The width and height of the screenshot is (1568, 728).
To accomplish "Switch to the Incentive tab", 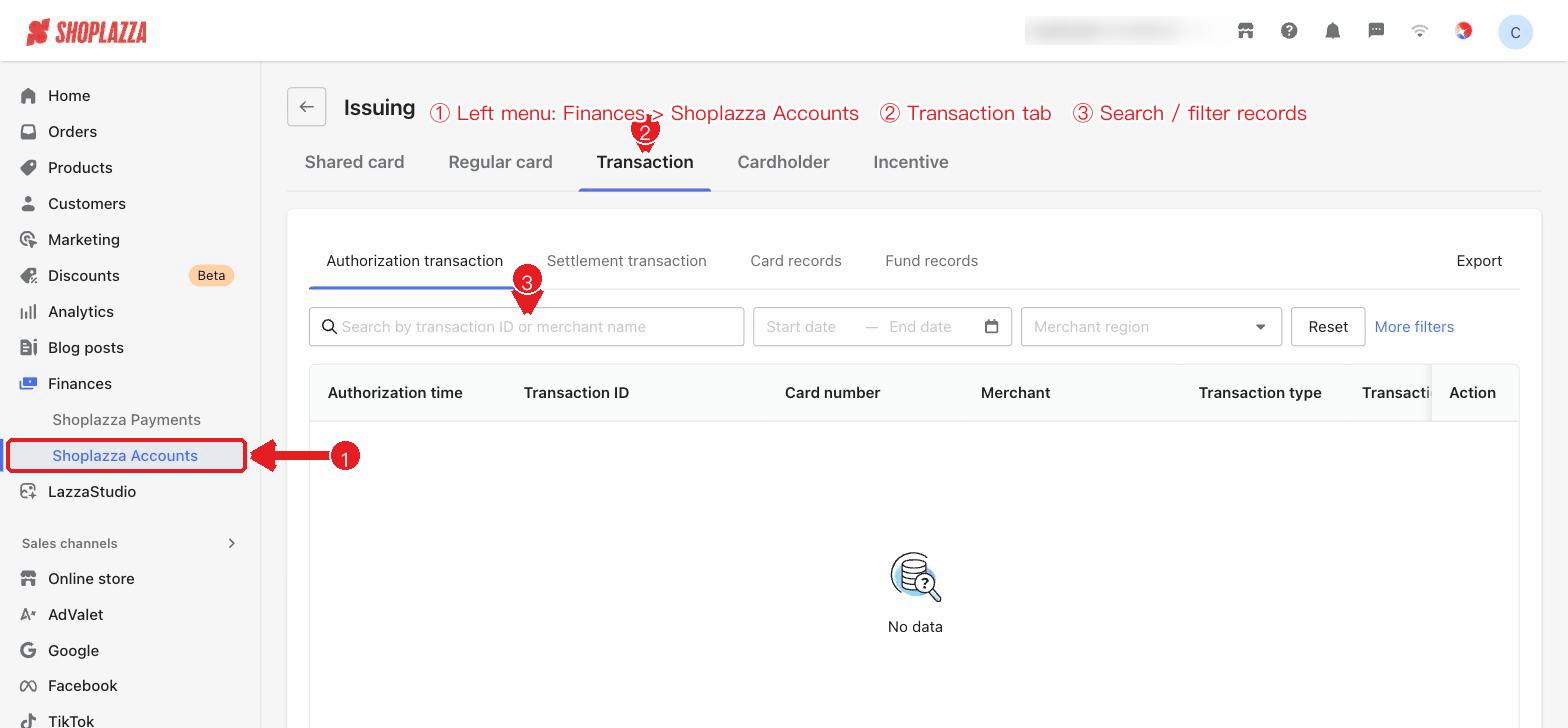I will point(911,162).
